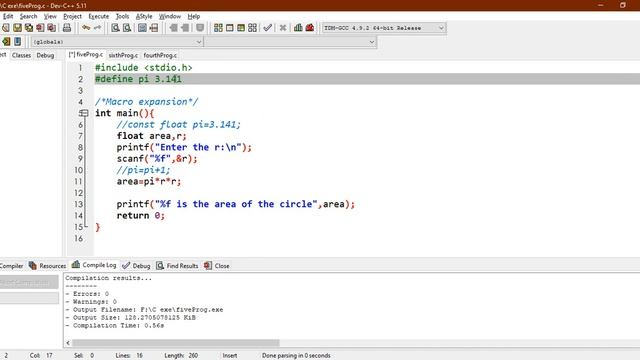
Task: Click the Close All files toolbar icon
Action: (51, 28)
